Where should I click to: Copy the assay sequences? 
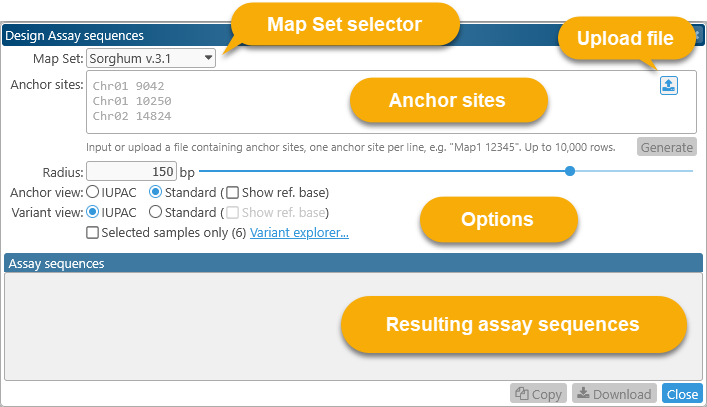[x=538, y=394]
